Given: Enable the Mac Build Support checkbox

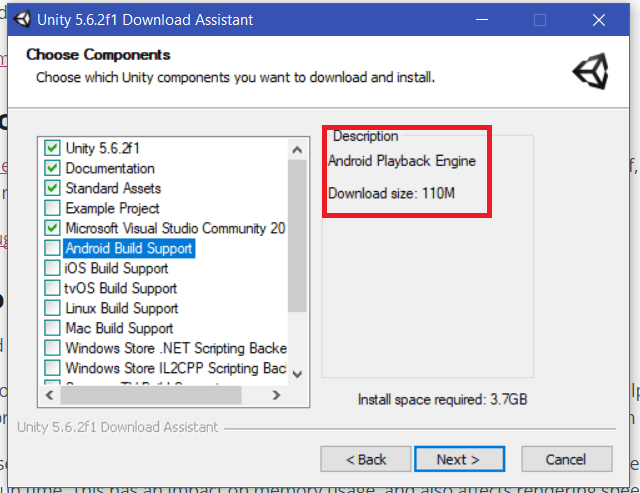Looking at the screenshot, I should click(52, 328).
